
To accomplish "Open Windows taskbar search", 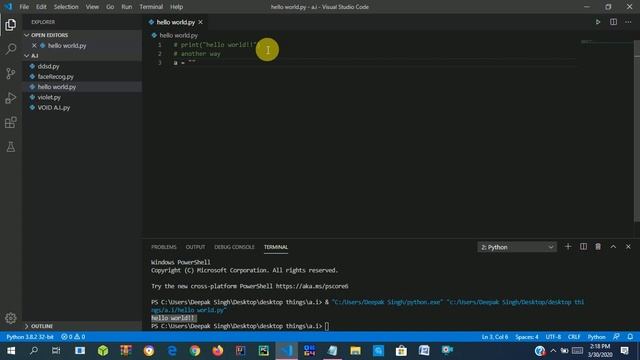I will (x=34, y=351).
